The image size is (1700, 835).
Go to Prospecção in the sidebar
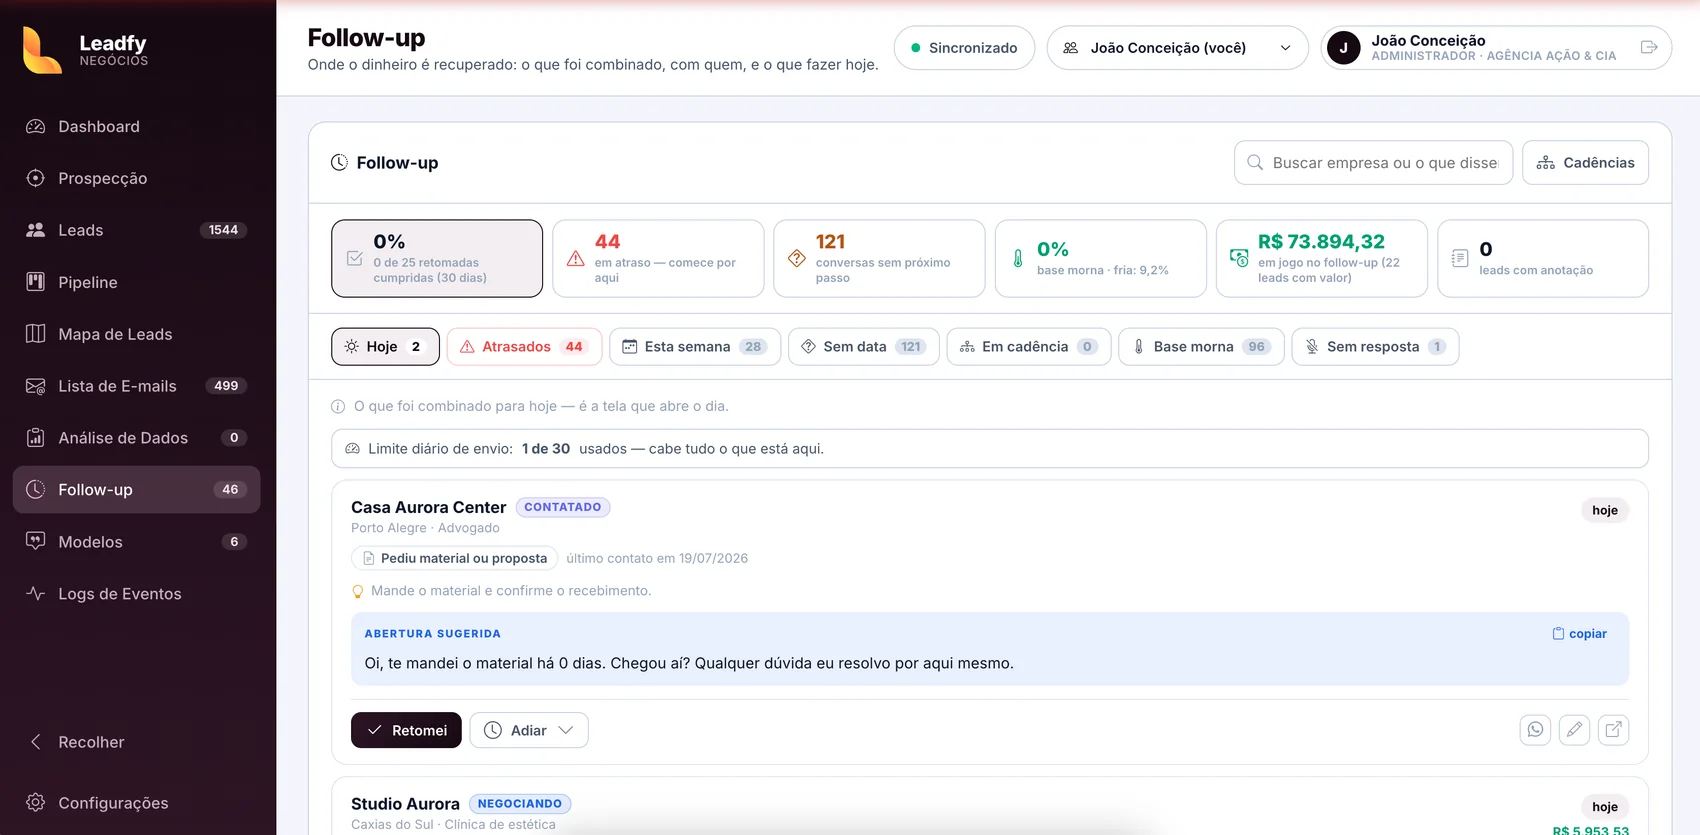[x=137, y=178]
